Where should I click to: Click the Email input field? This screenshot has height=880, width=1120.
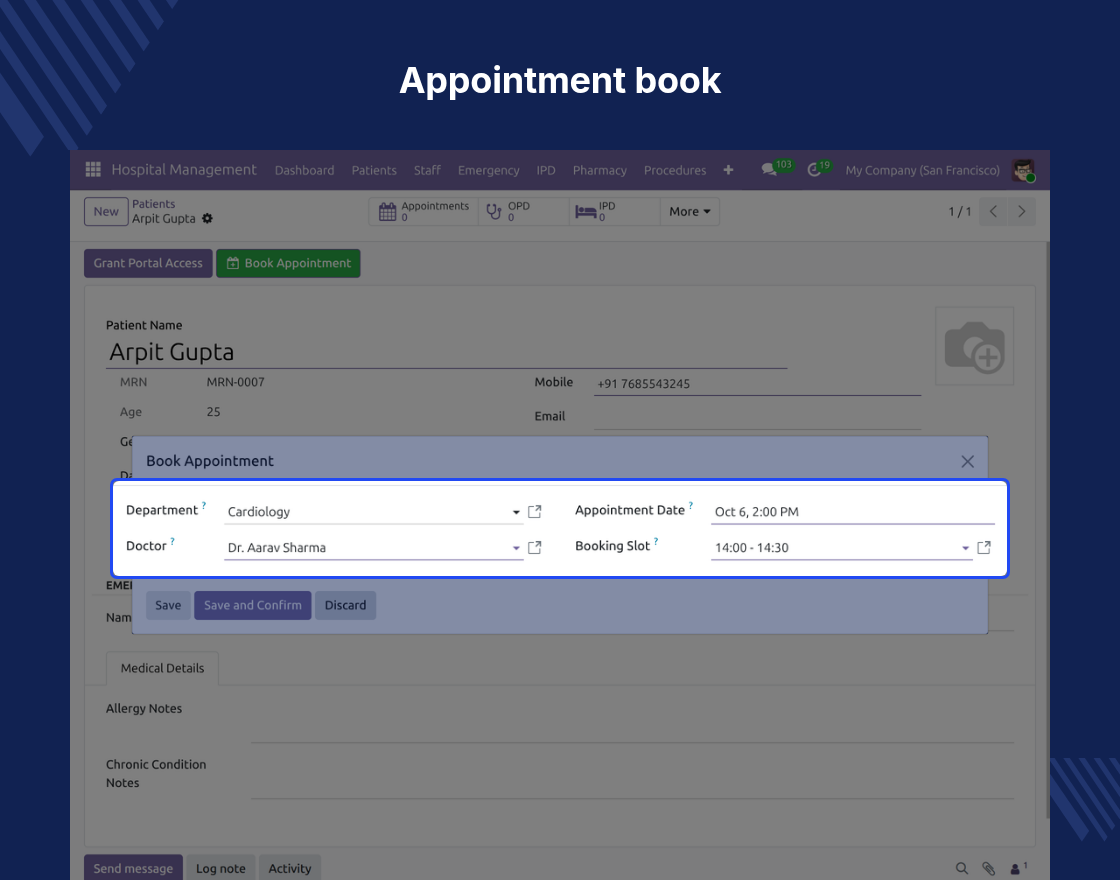point(757,417)
